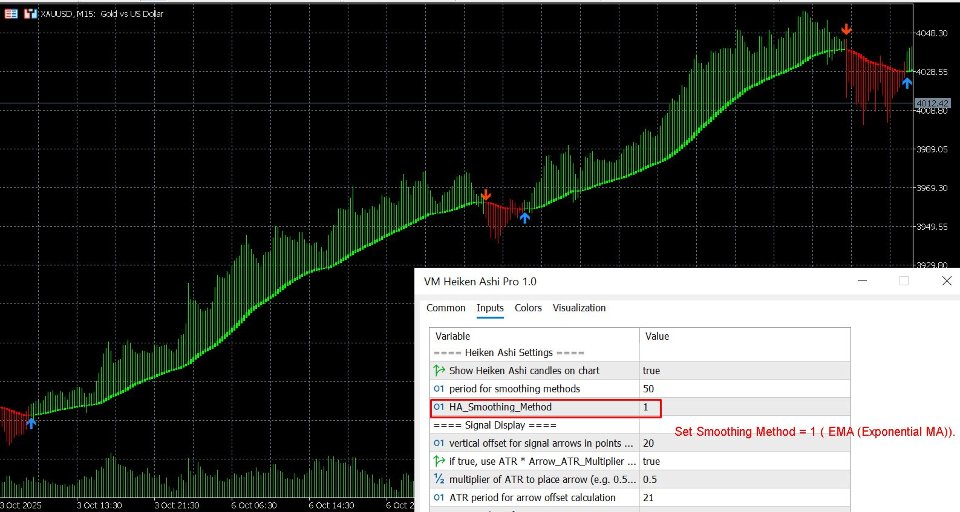Click price level 3989.05 on the scale
Viewport: 960px width, 512px height.
931,149
